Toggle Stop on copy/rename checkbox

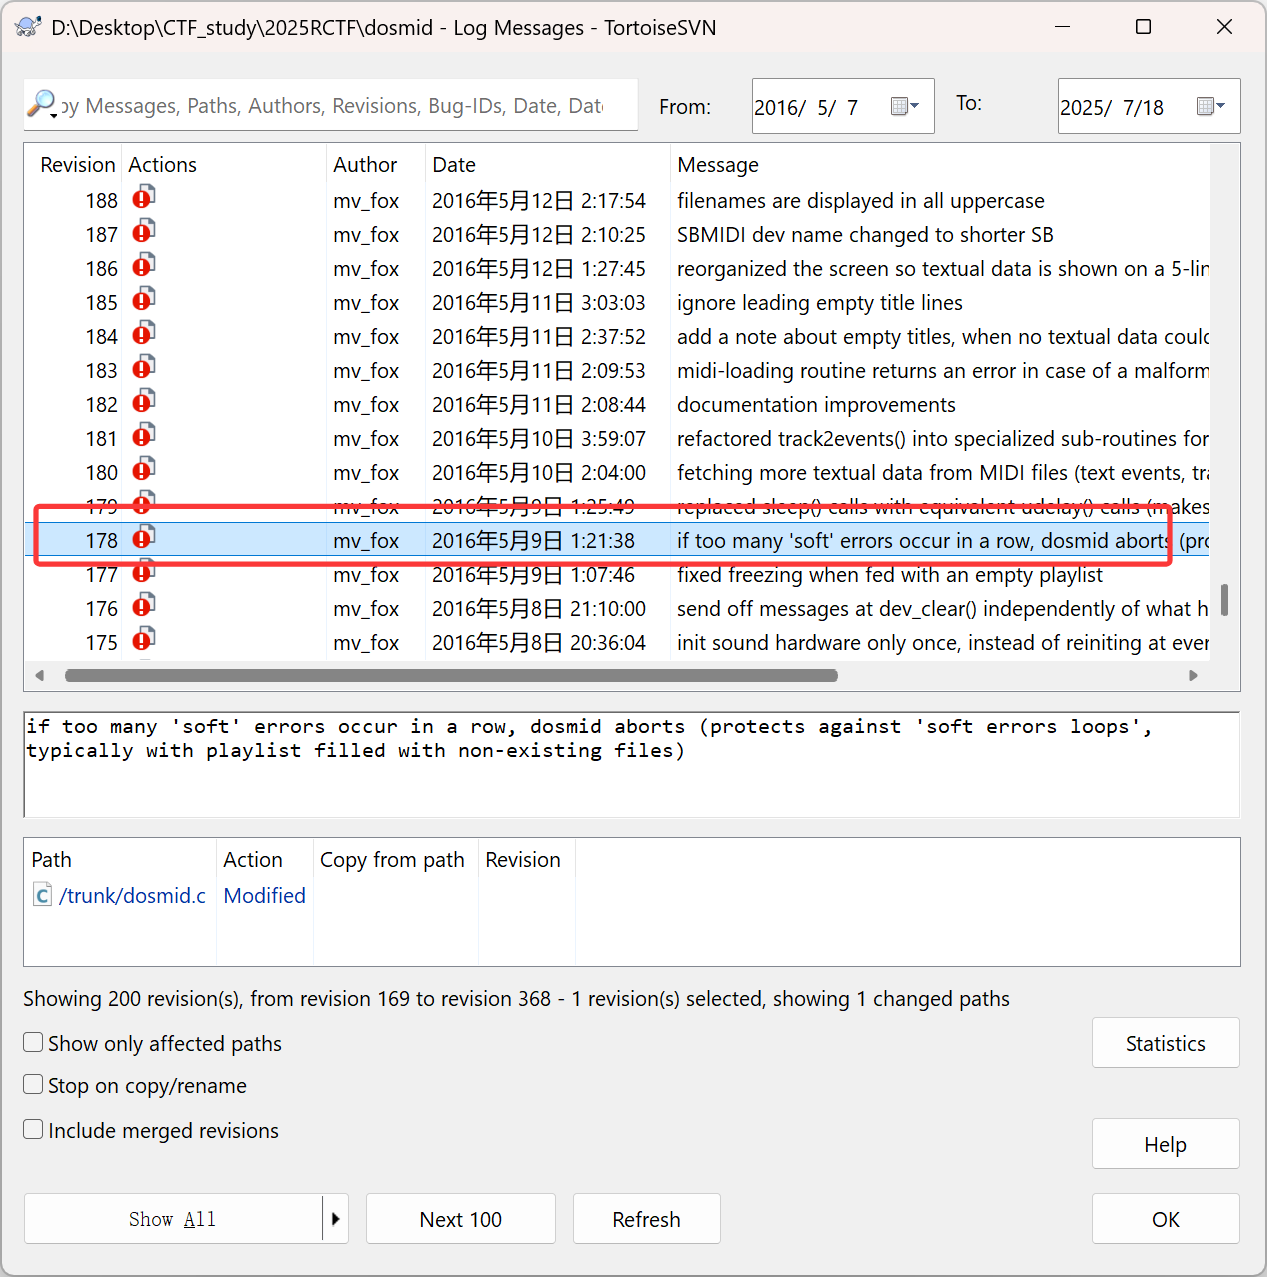(33, 1084)
